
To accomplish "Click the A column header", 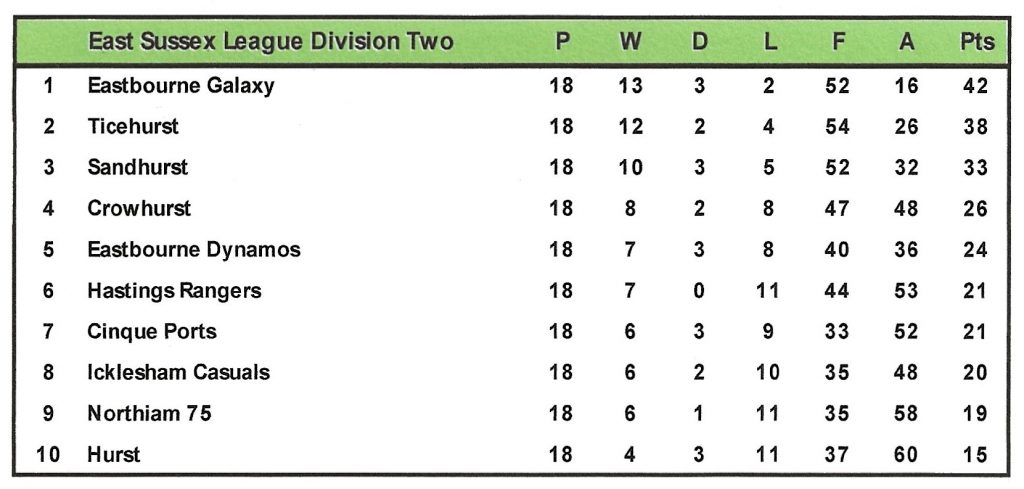I will (906, 41).
